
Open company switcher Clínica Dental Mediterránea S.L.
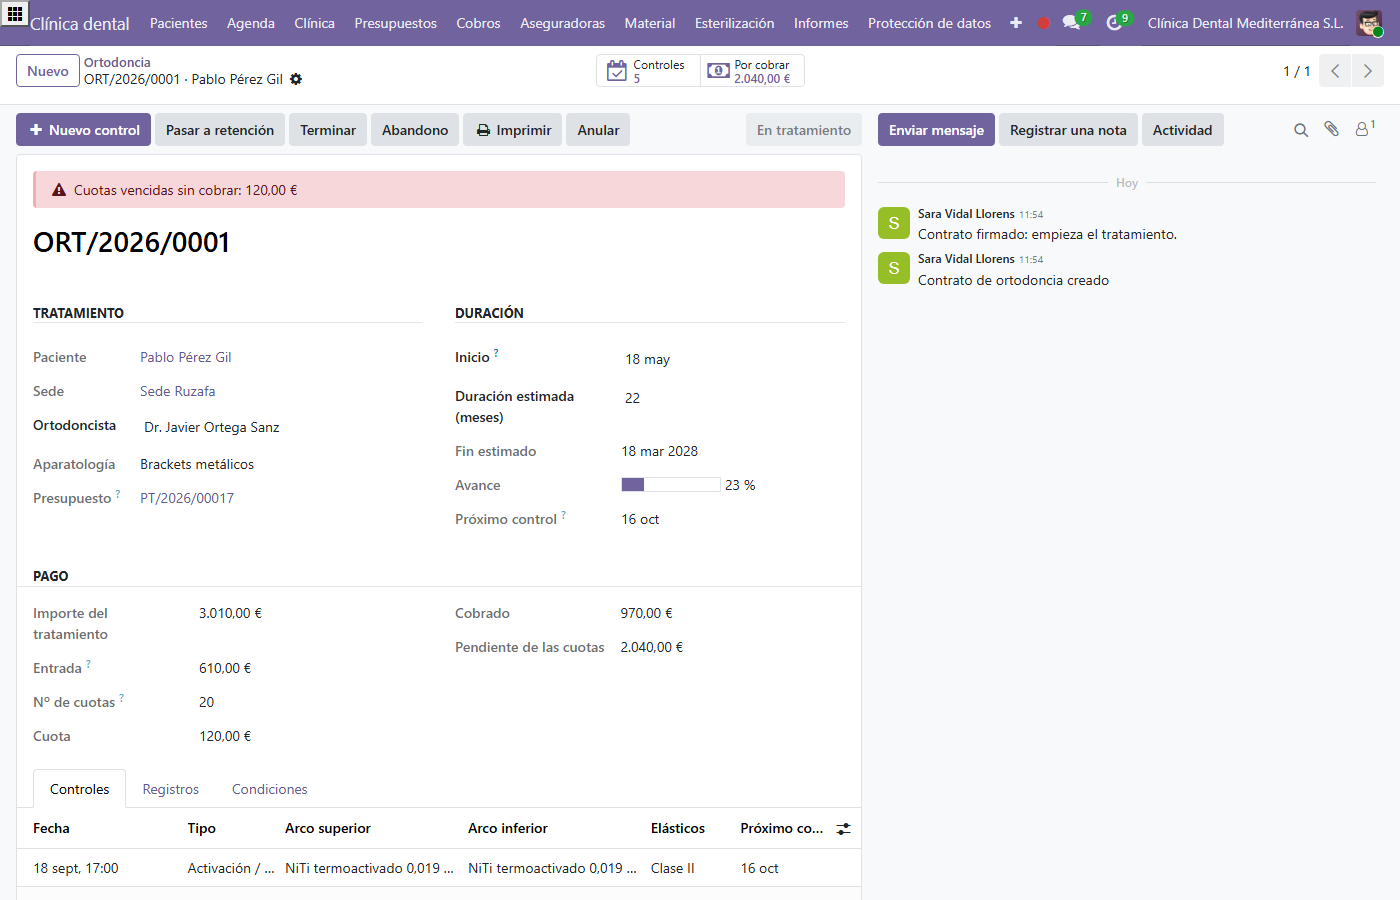coord(1246,23)
